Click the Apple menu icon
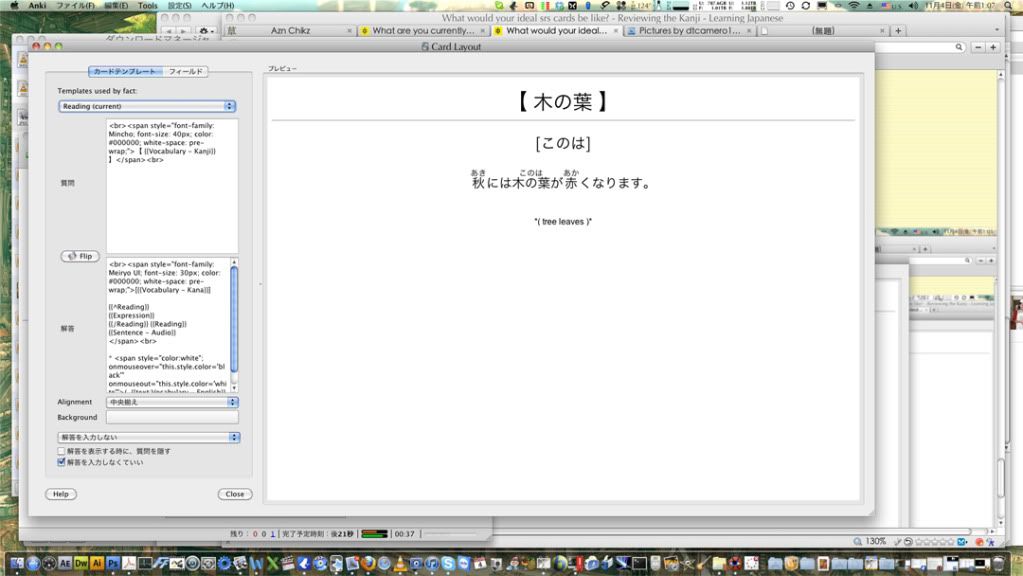Screen dimensions: 1023x576 point(13,6)
